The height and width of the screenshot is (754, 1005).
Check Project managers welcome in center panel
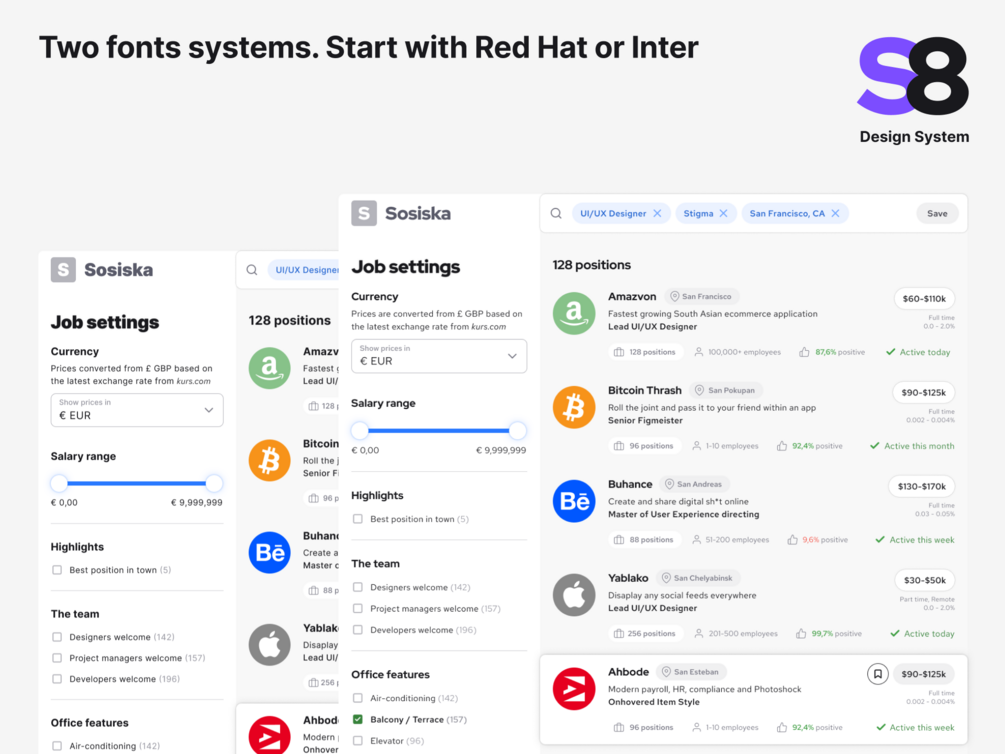click(358, 608)
